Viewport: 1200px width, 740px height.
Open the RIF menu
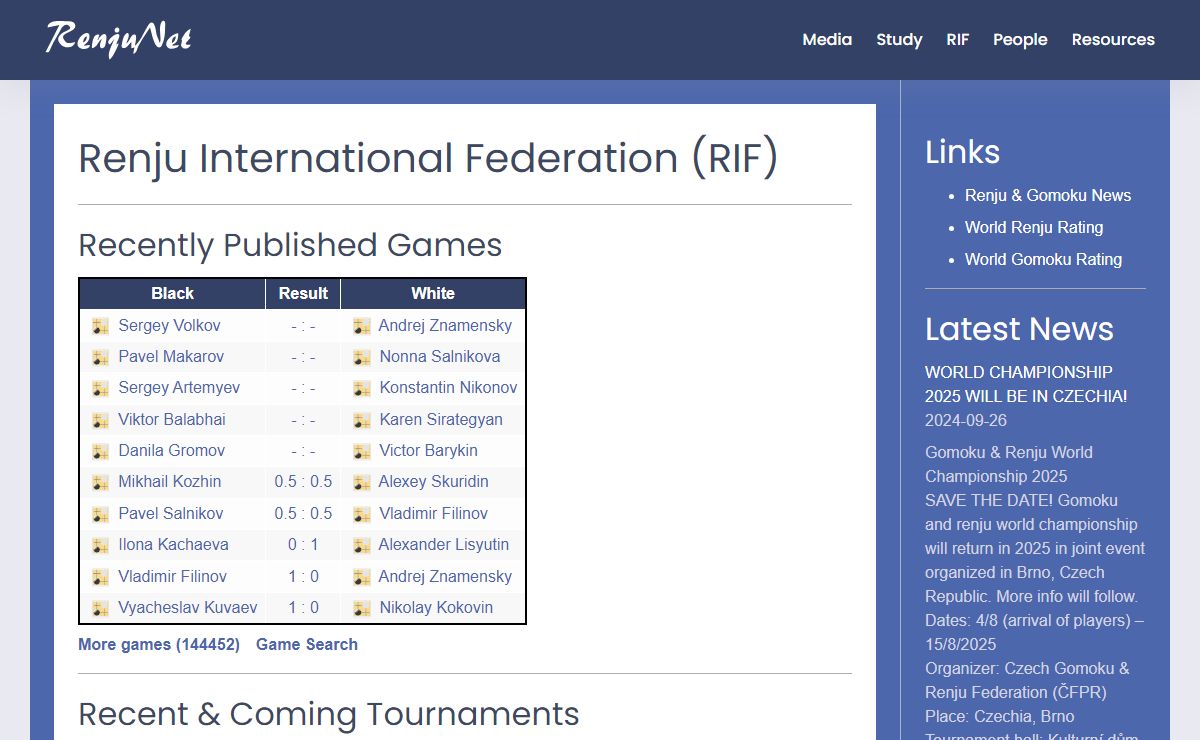(x=958, y=40)
